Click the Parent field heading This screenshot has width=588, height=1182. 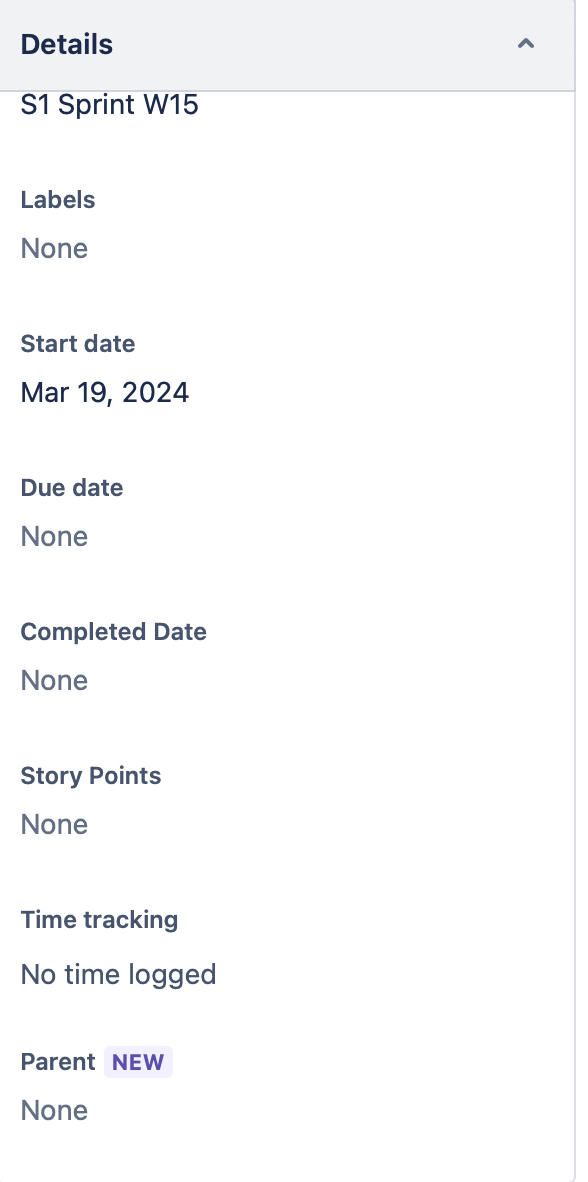click(x=58, y=1062)
